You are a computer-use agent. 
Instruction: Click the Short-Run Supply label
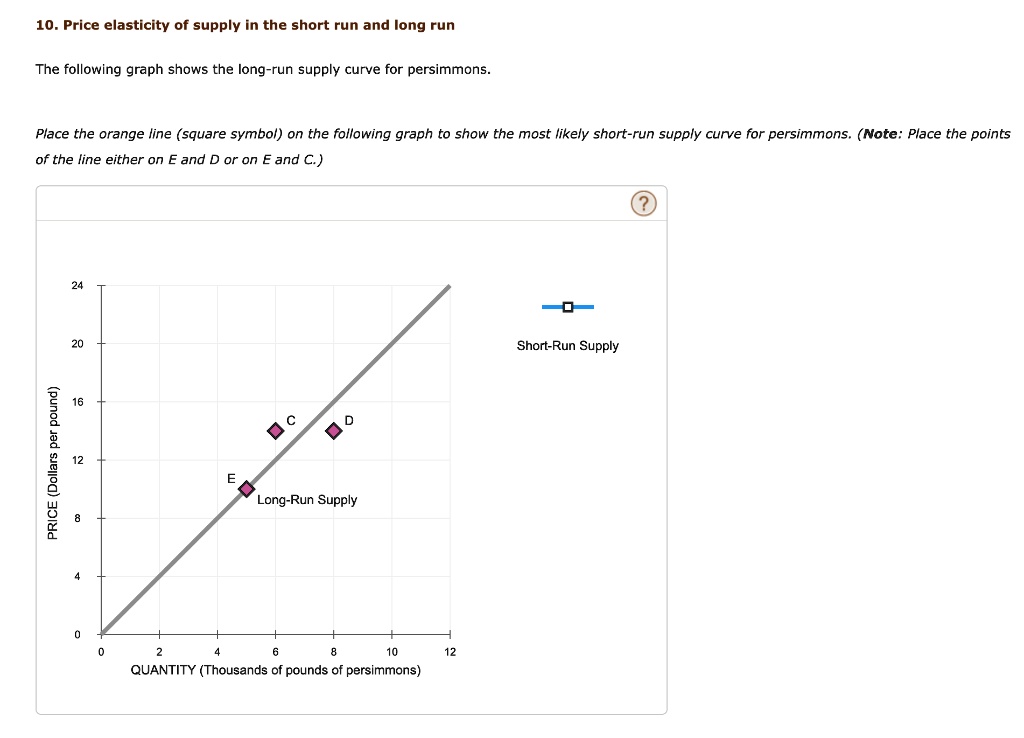(567, 346)
